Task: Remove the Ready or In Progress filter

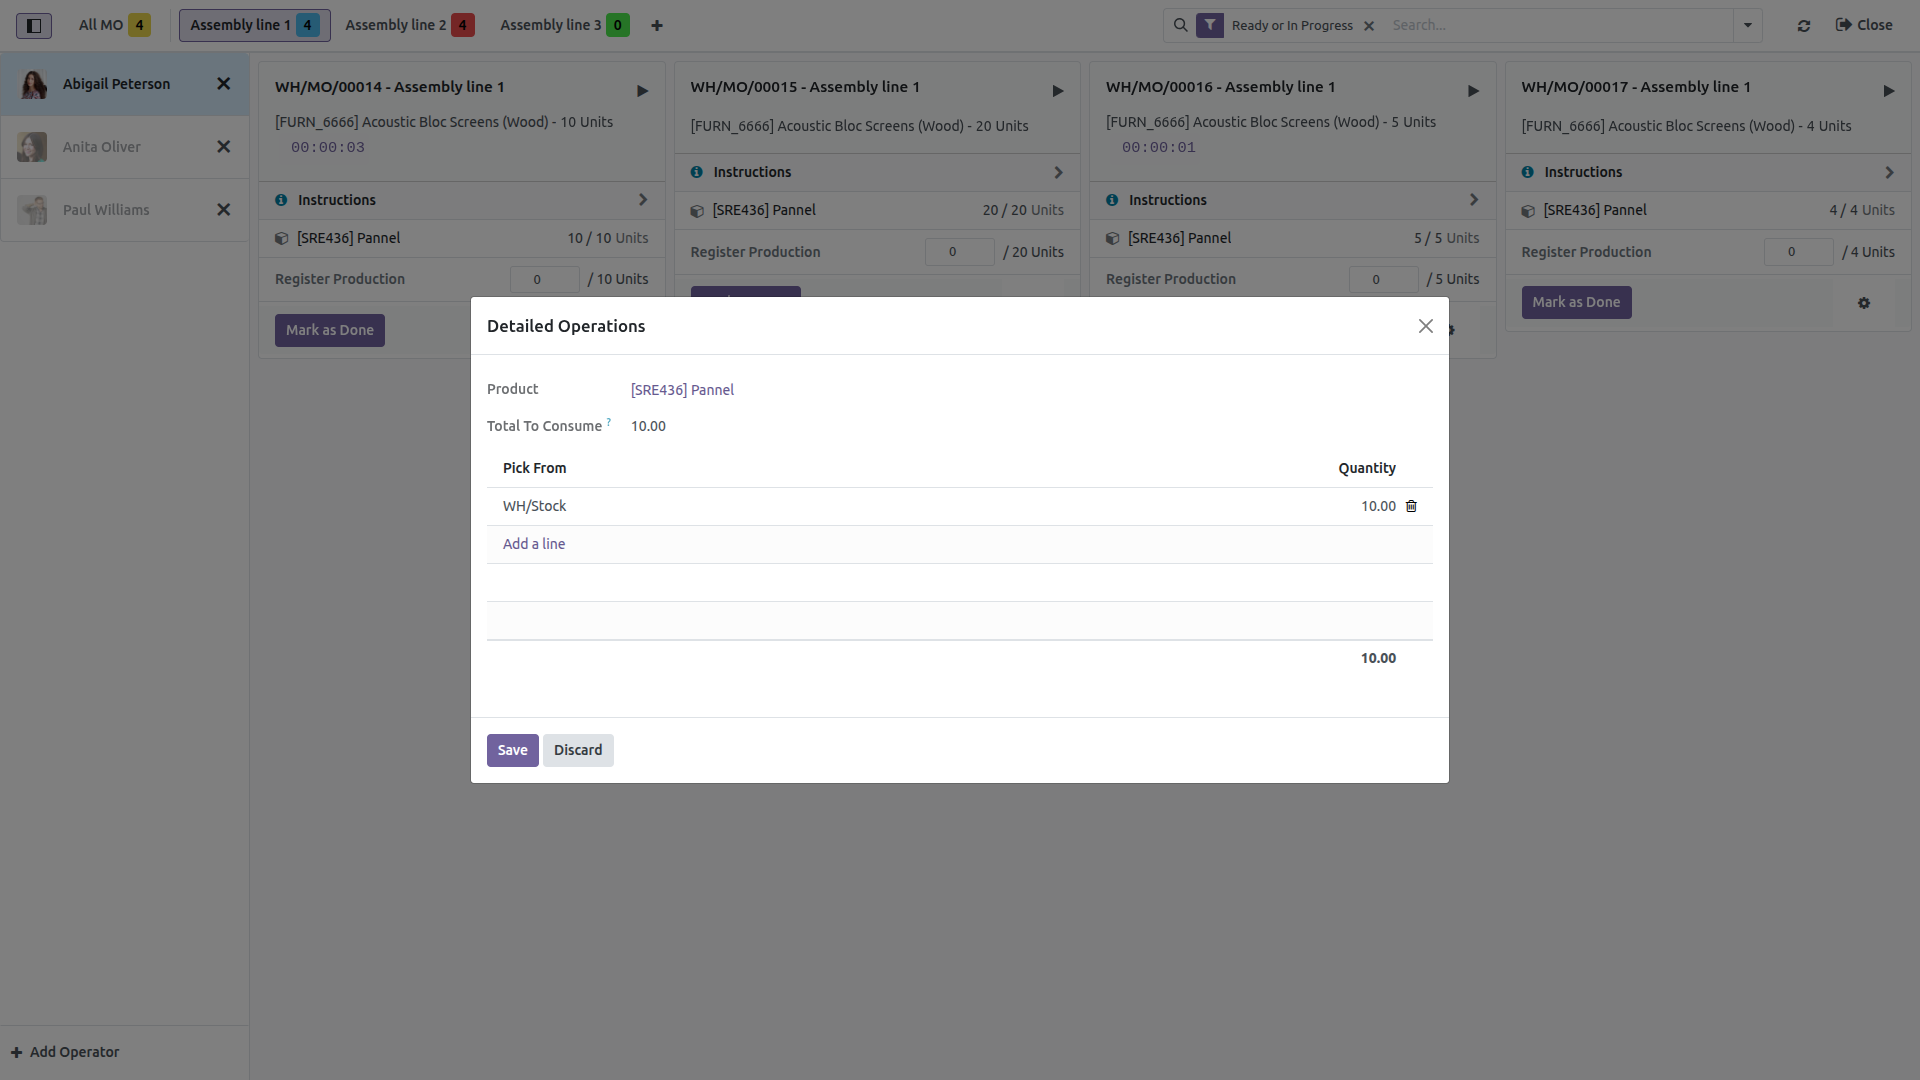Action: pyautogui.click(x=1369, y=26)
